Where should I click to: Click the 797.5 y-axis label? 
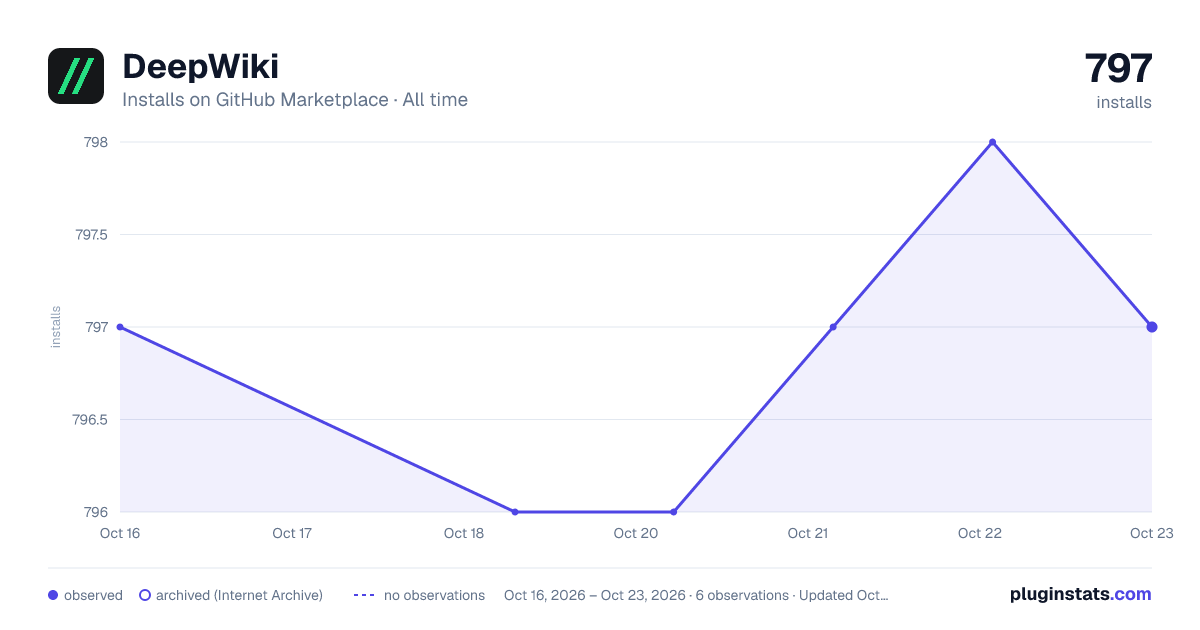coord(91,235)
